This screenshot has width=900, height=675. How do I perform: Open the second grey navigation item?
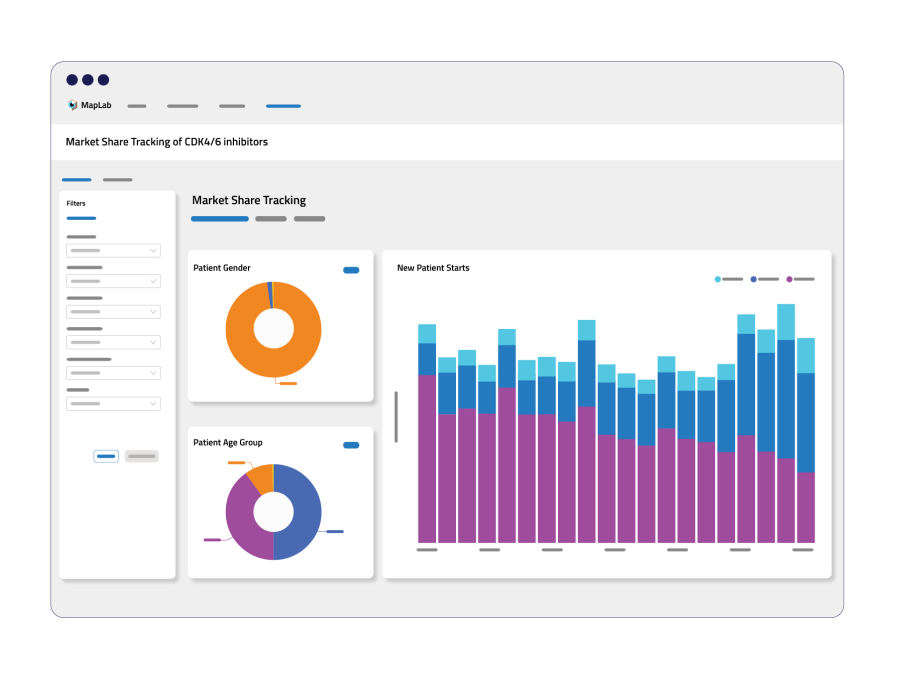[x=183, y=106]
